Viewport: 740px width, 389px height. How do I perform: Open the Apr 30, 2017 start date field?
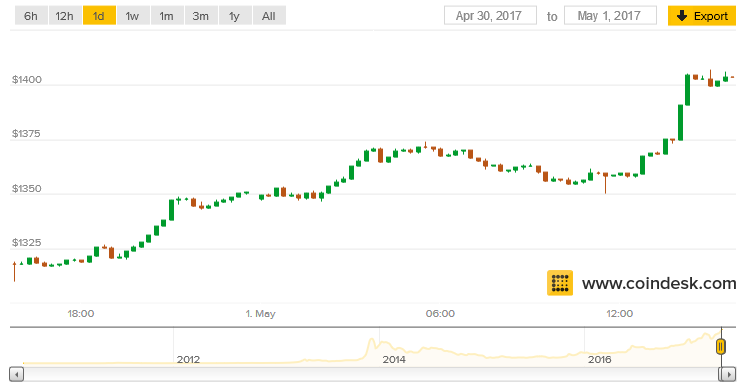tap(490, 16)
